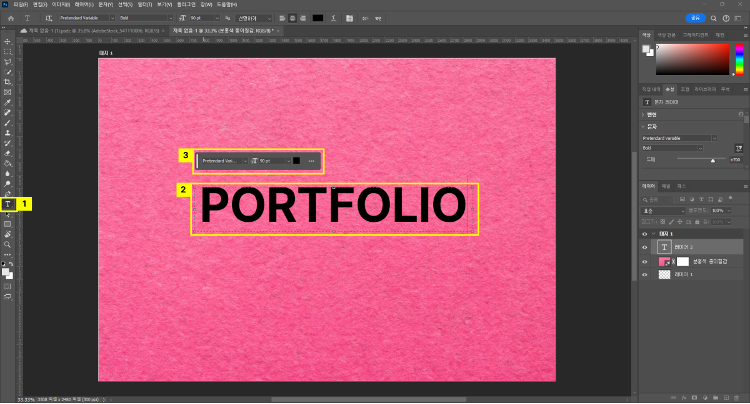Select the Zoom tool
Image resolution: width=750 pixels, height=404 pixels.
(x=7, y=244)
